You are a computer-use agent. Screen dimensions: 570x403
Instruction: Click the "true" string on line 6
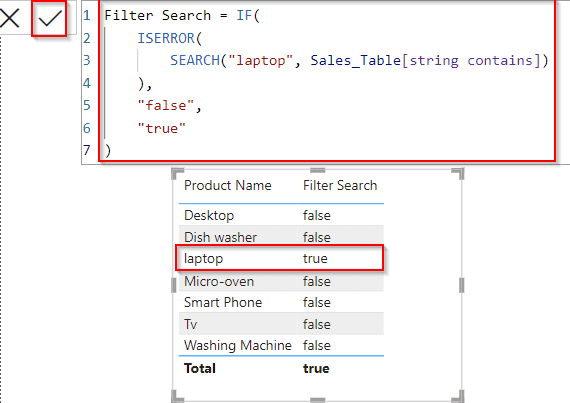click(x=161, y=128)
